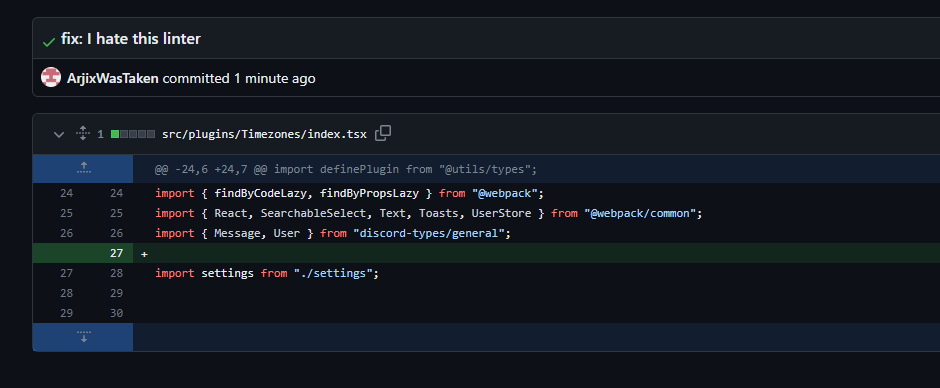Click new line number 27 on added line
The height and width of the screenshot is (388, 940).
(116, 253)
